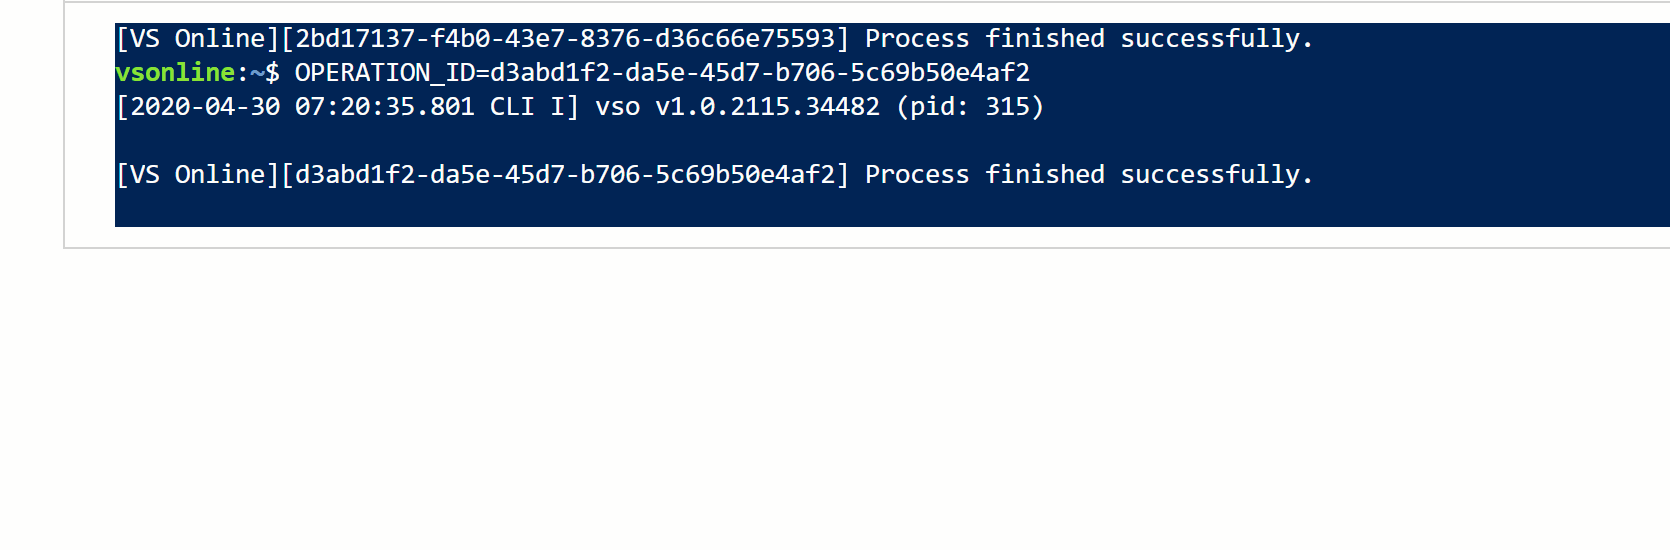Viewport: 1670px width, 550px height.
Task: Click the '$' prompt symbol after vsonline
Action: 272,73
